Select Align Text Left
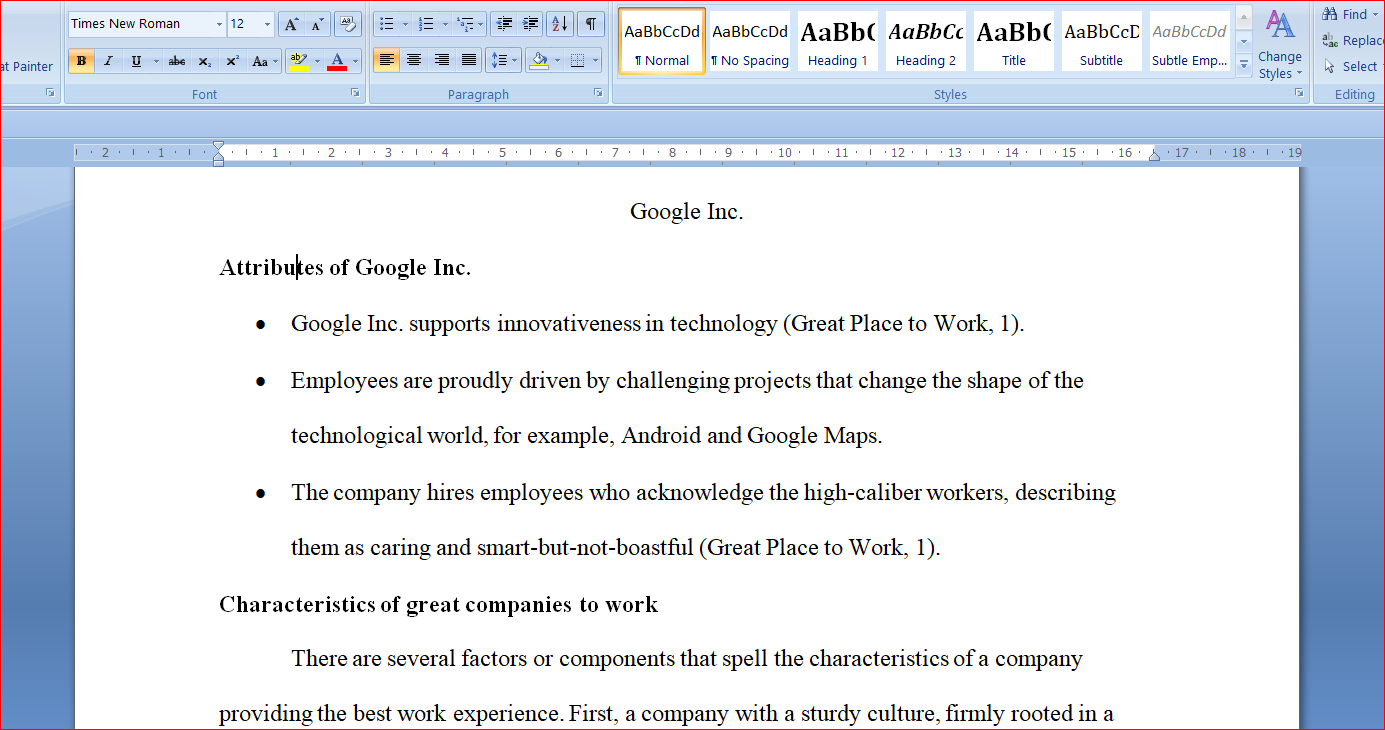The image size is (1385, 730). (387, 61)
